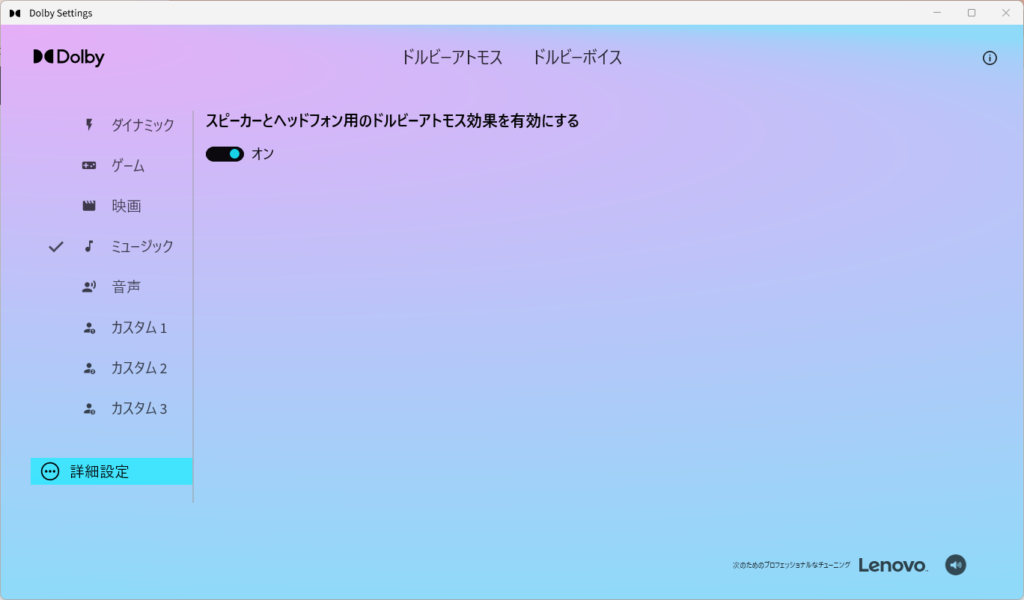Click the Lenovo logo at the bottom
Screen dimensions: 1024x600
click(892, 565)
